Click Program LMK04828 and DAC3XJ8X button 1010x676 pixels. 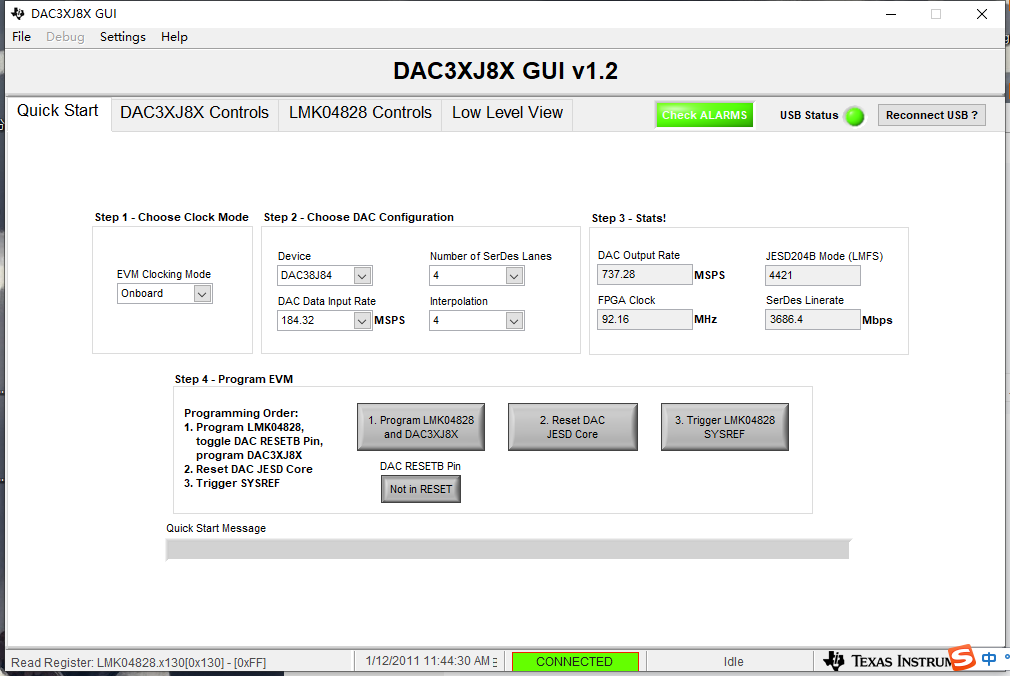coord(421,427)
